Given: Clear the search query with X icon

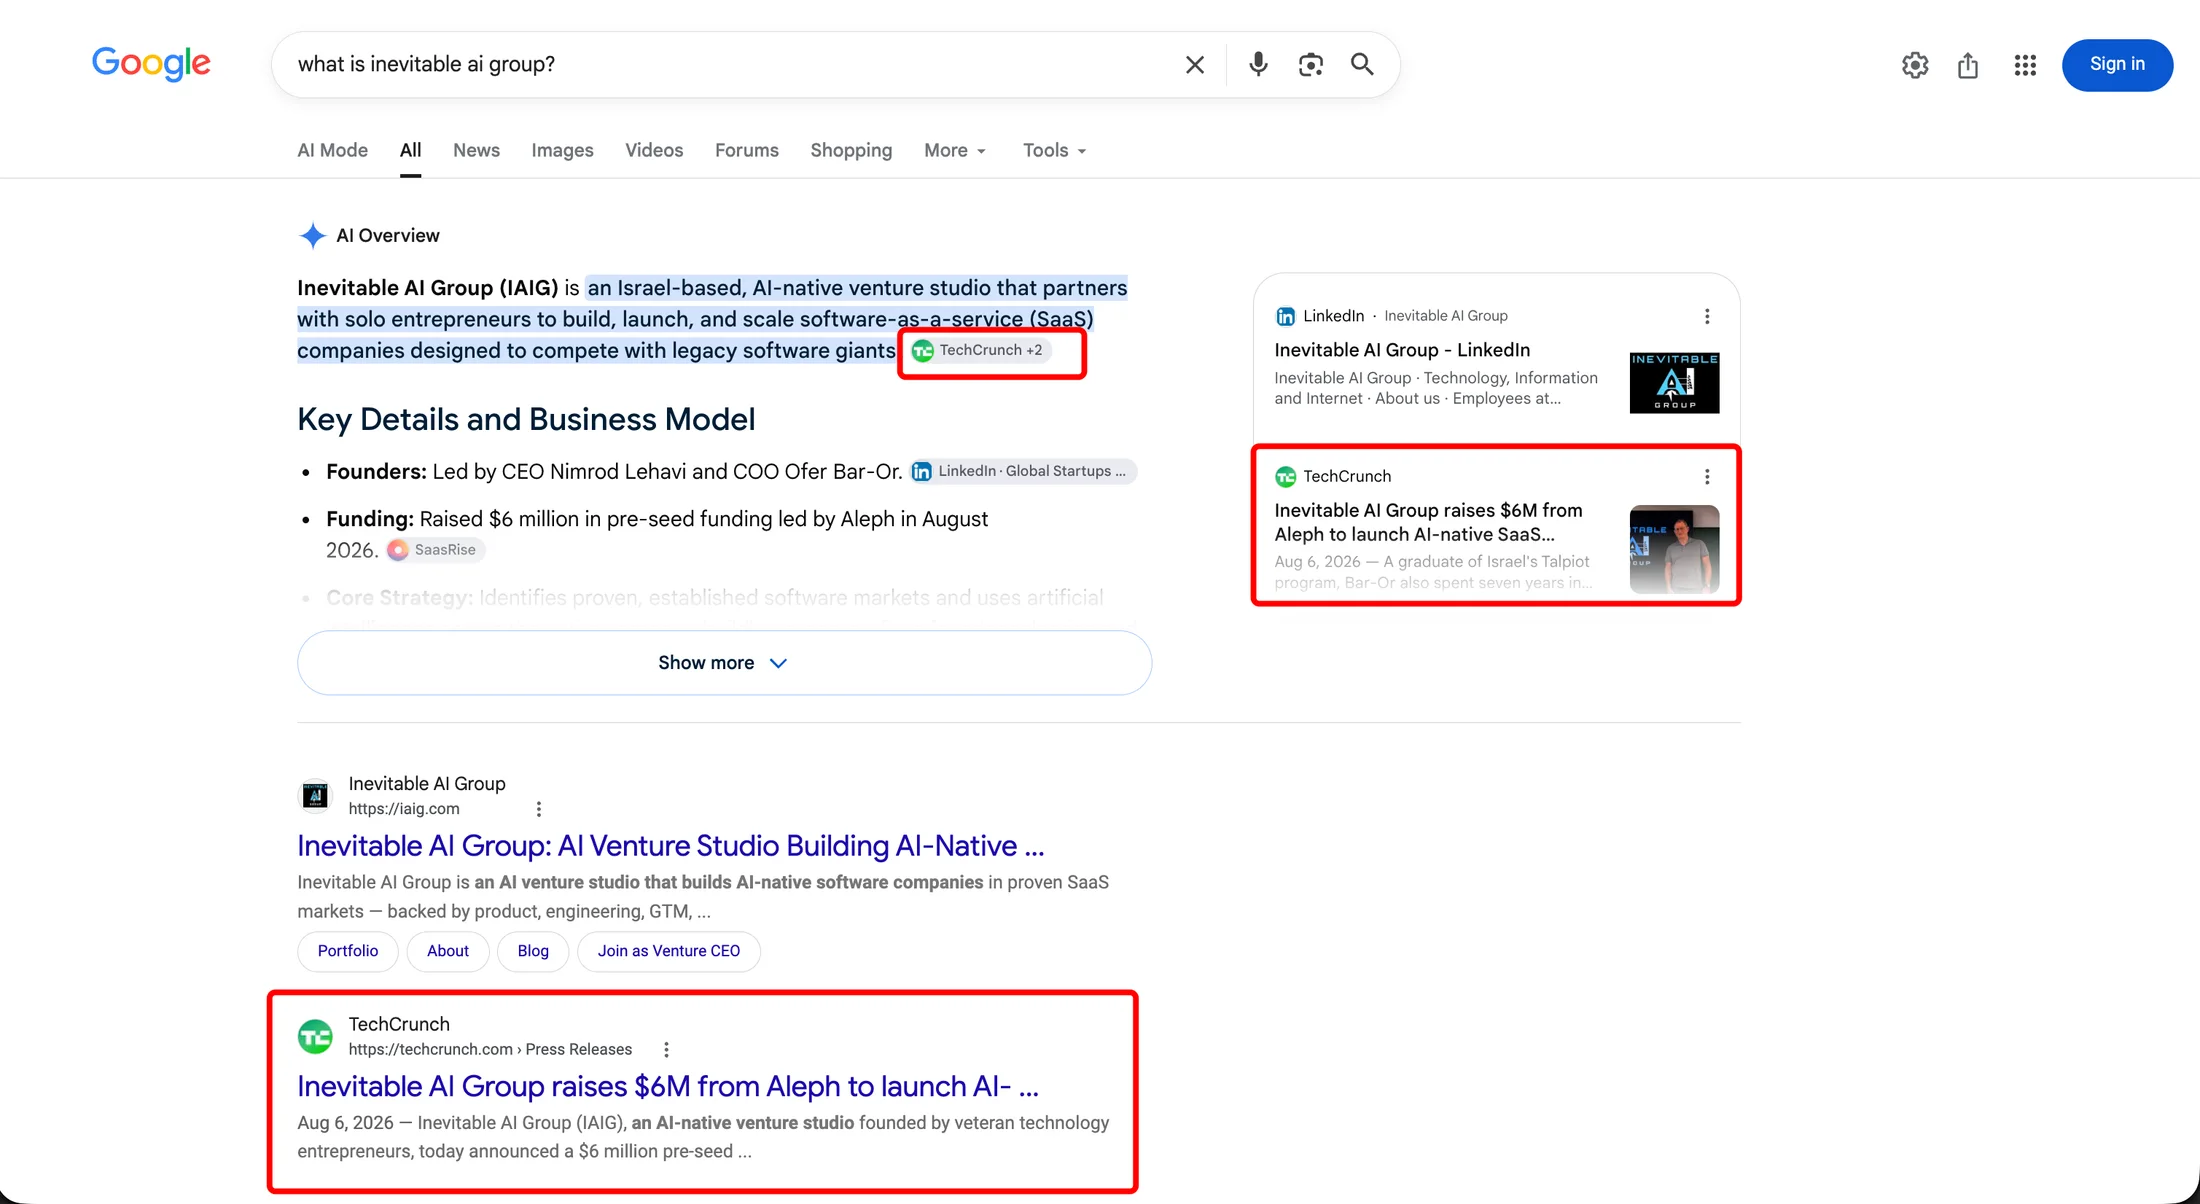Looking at the screenshot, I should pos(1195,65).
